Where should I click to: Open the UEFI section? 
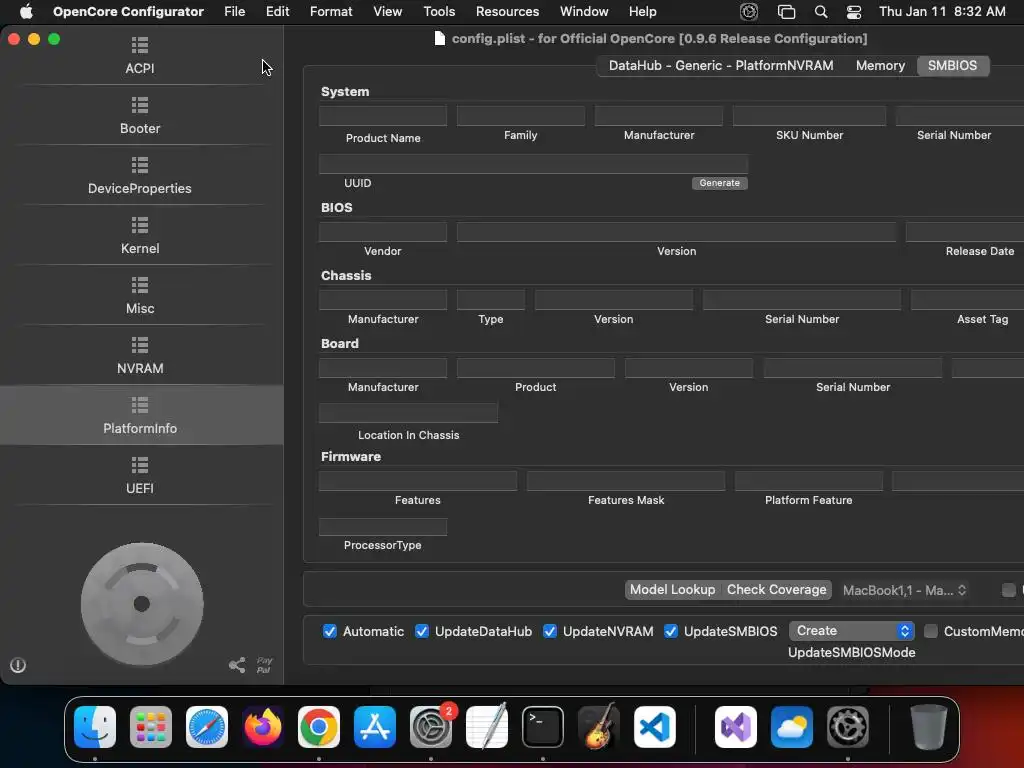click(140, 475)
